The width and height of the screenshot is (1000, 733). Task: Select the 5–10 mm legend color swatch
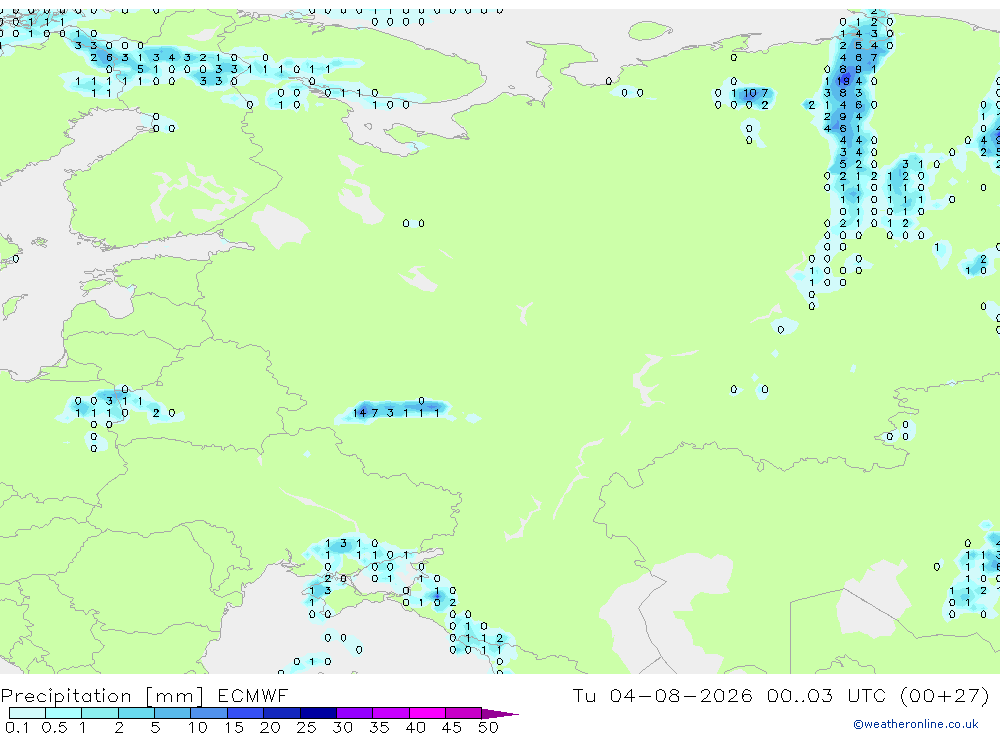(x=172, y=713)
